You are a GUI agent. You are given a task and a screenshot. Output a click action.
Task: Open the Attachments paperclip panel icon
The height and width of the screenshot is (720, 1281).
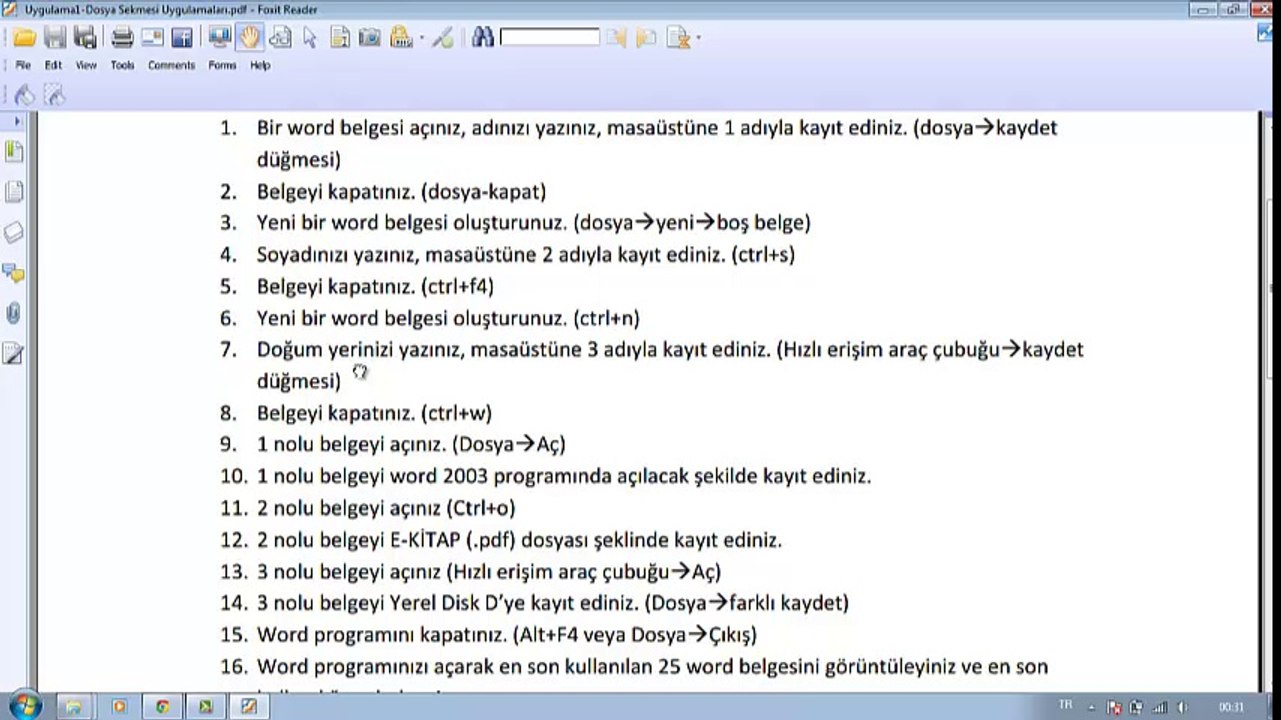13,313
